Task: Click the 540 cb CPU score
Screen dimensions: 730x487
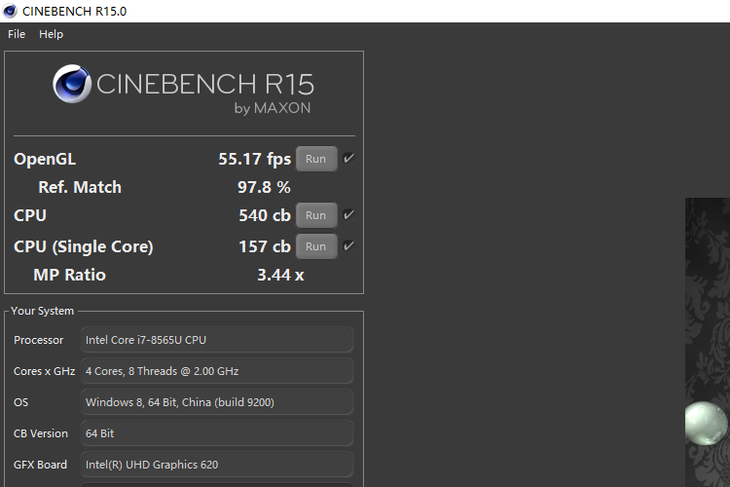Action: [x=264, y=216]
